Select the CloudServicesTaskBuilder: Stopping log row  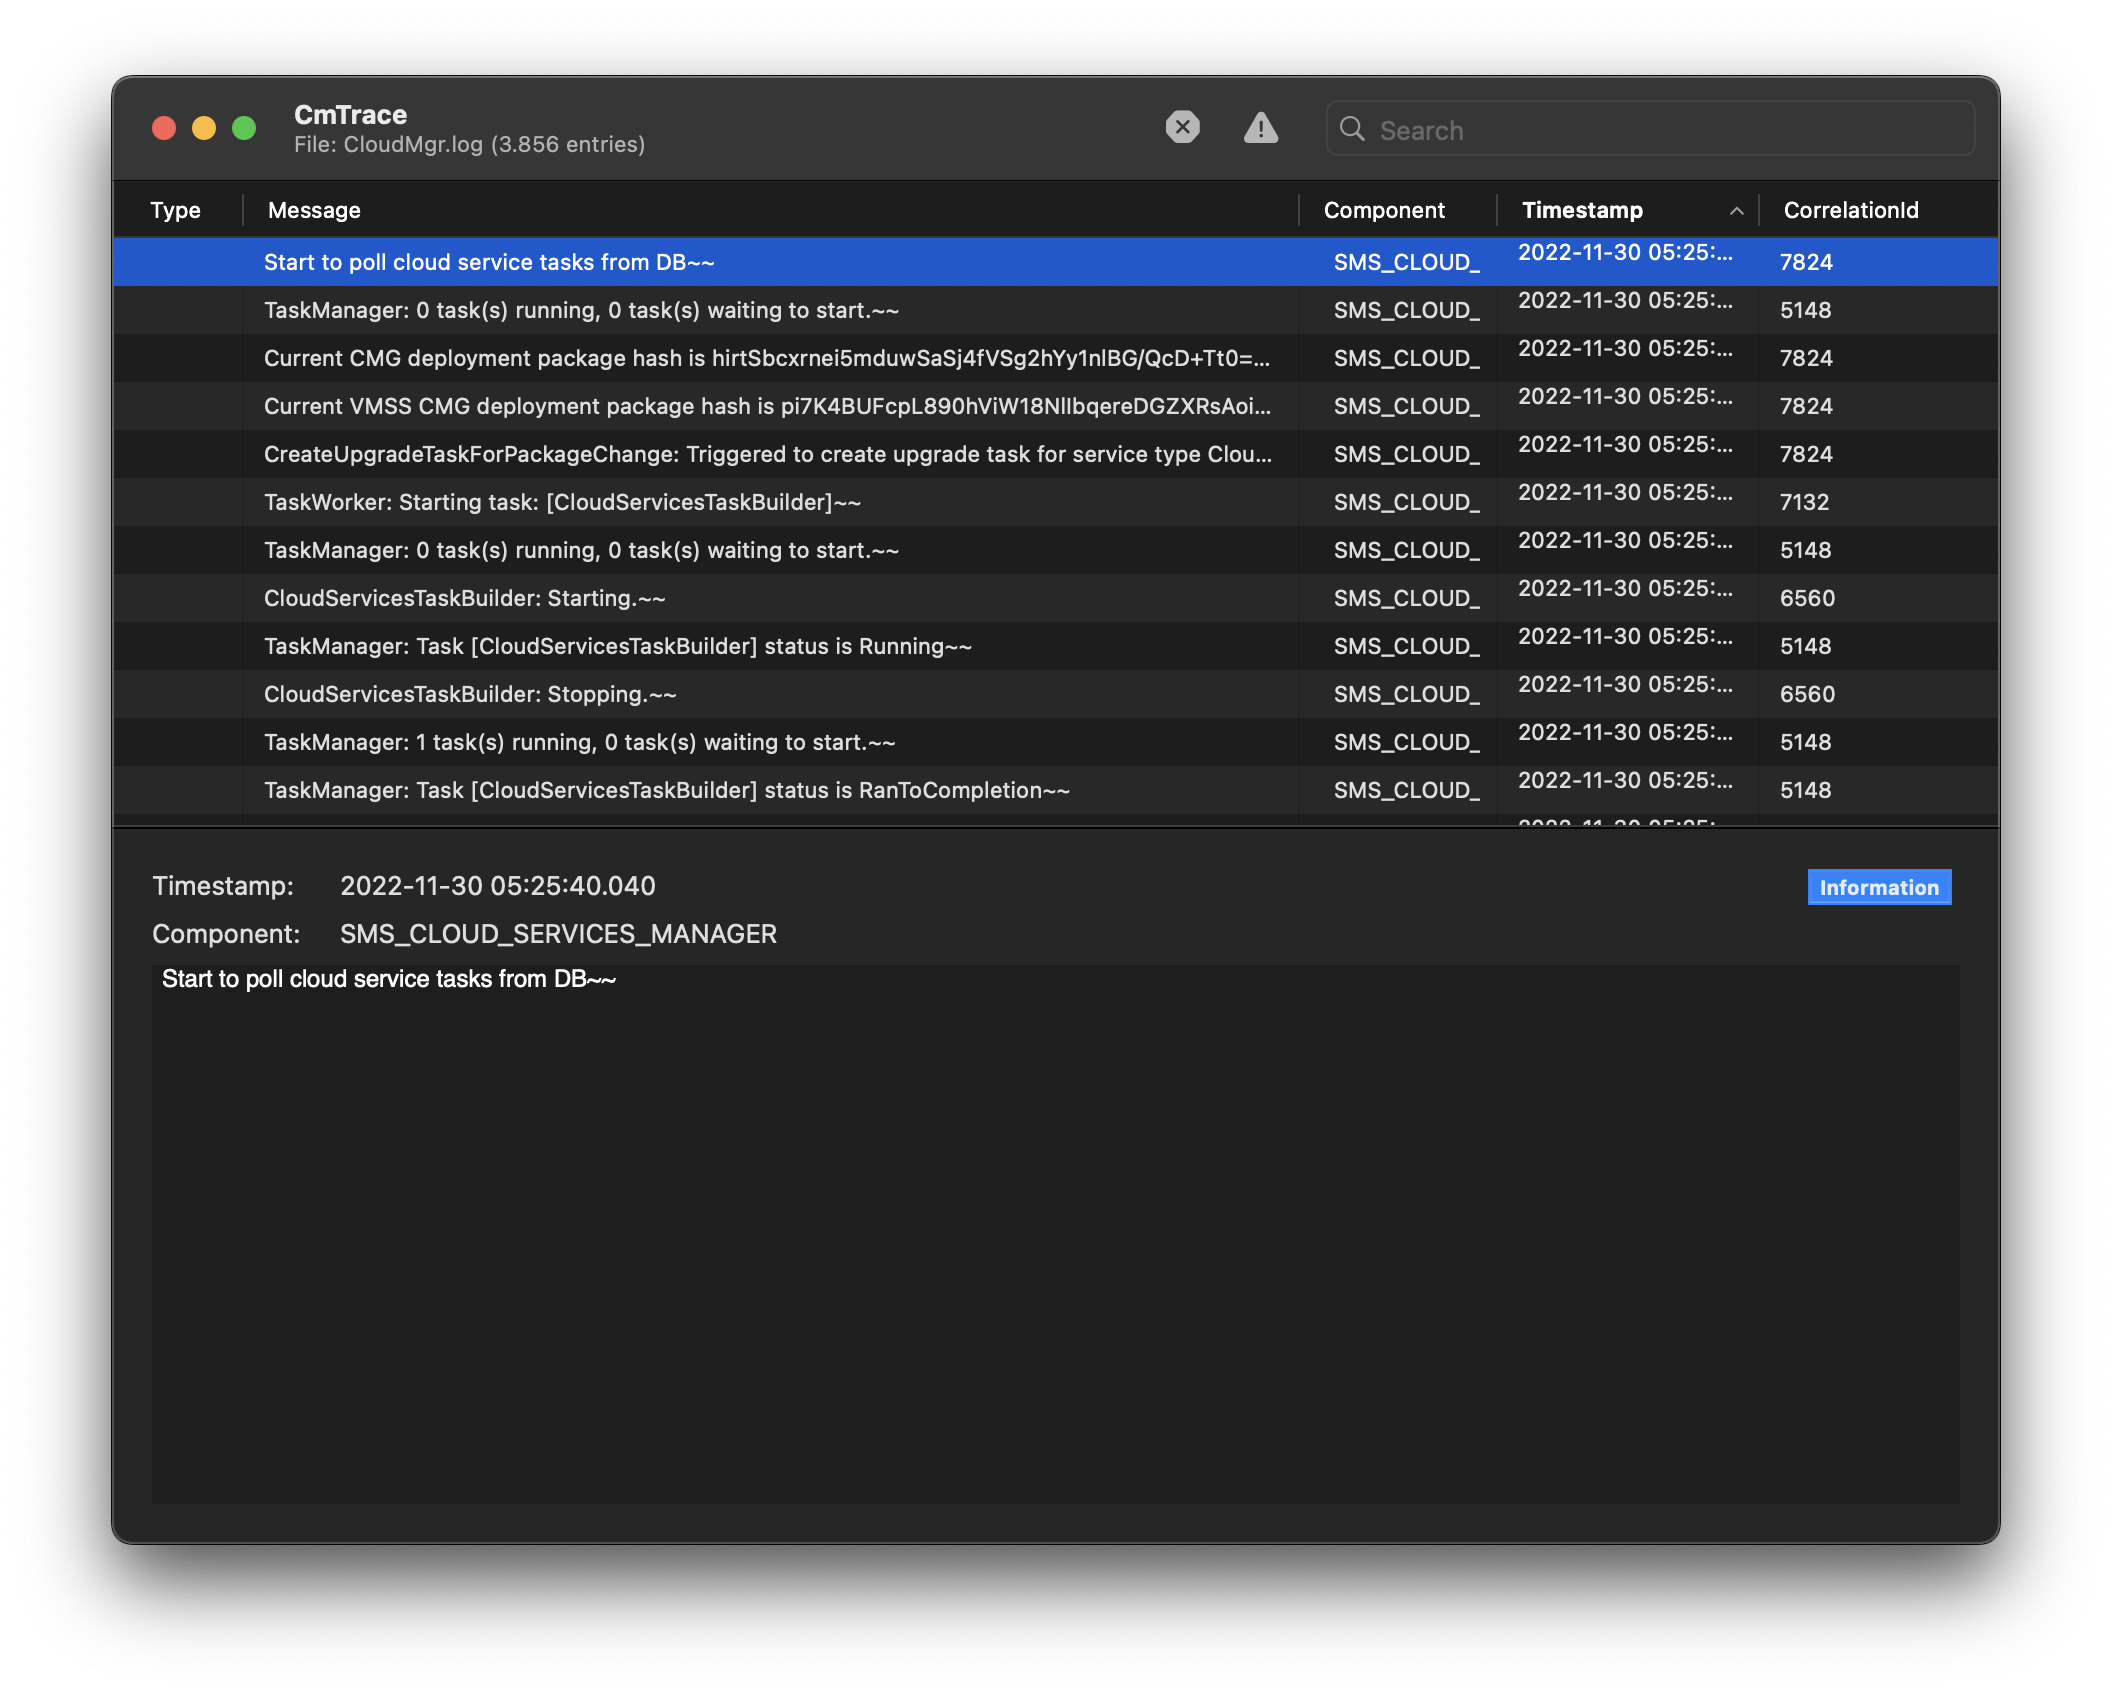pyautogui.click(x=470, y=694)
